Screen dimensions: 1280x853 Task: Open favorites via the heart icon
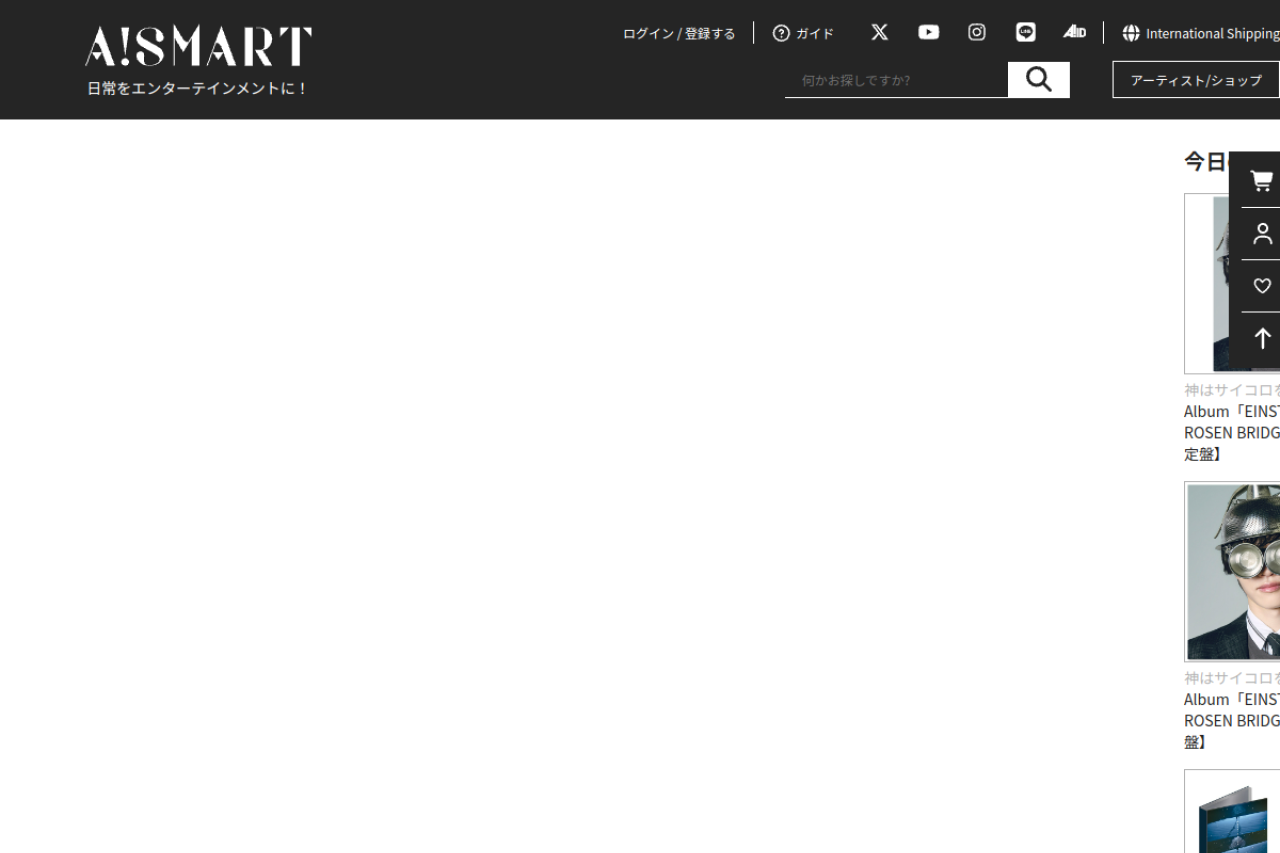click(1262, 286)
